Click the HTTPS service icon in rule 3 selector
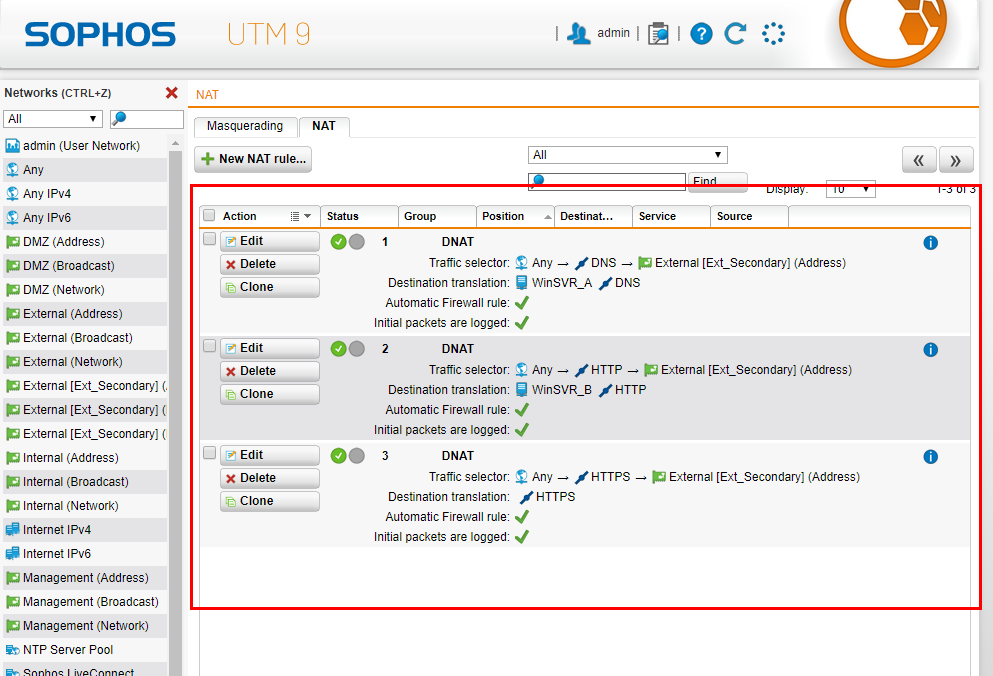Viewport: 993px width, 676px height. click(x=581, y=477)
